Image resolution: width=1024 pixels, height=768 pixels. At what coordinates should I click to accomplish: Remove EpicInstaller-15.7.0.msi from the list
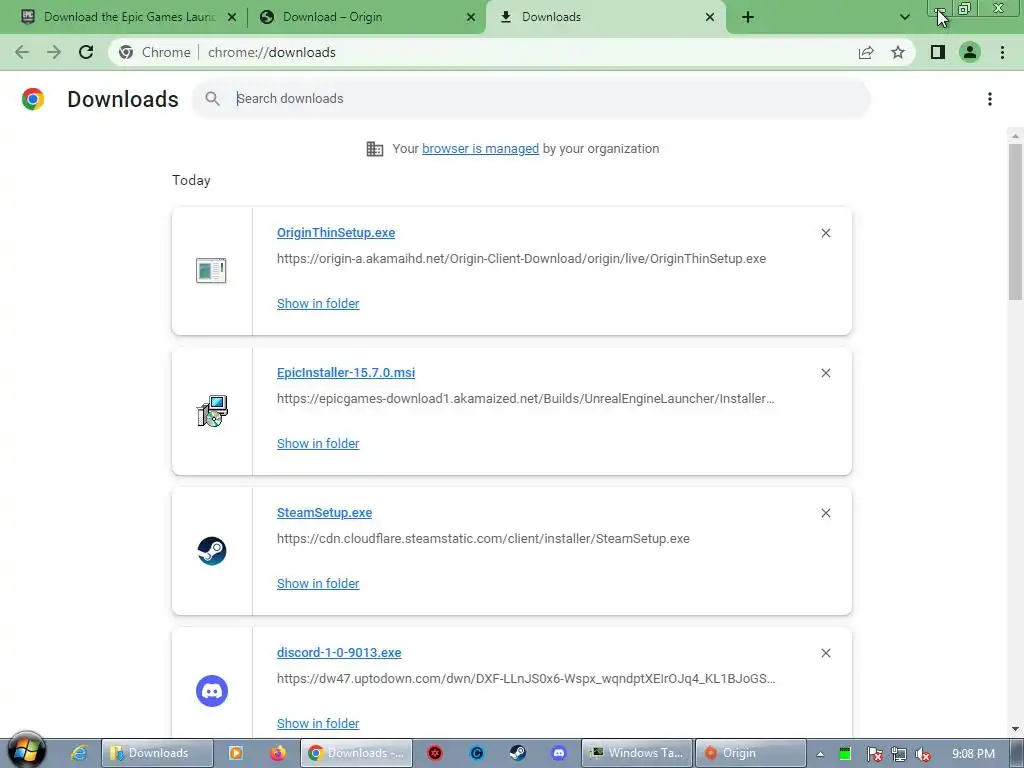coord(825,373)
